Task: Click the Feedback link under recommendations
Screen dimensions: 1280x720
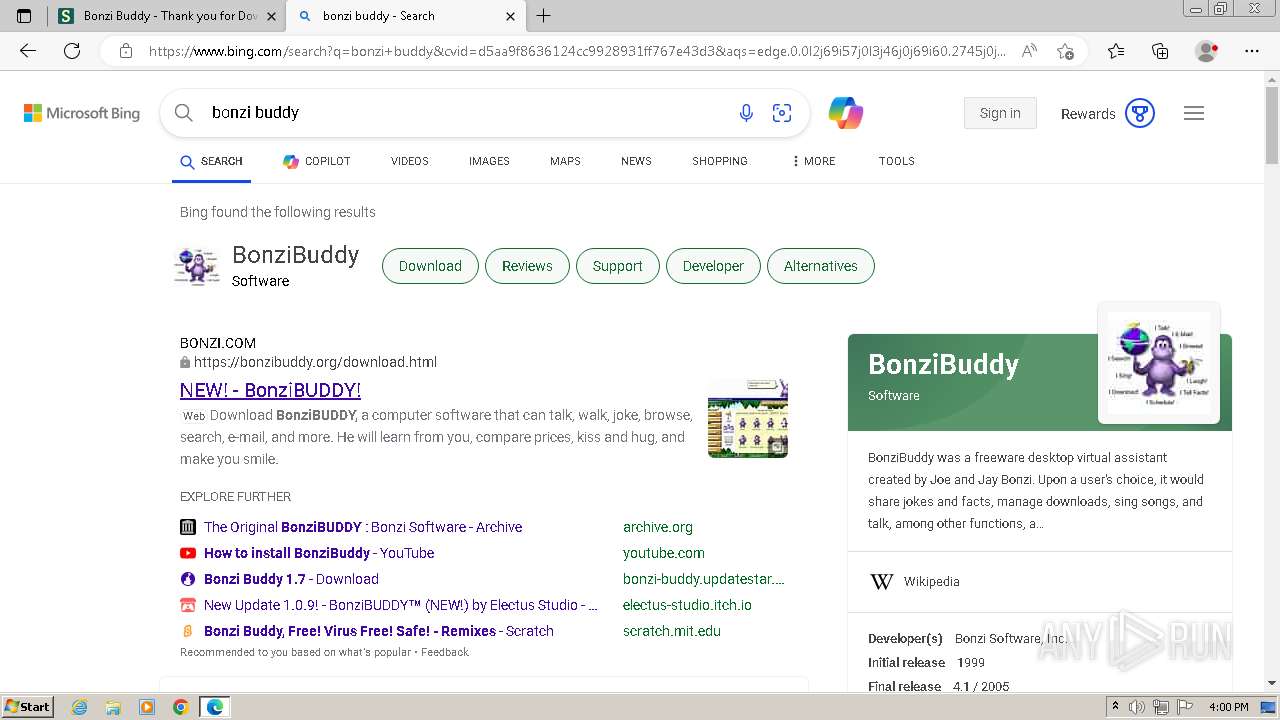Action: [x=444, y=652]
